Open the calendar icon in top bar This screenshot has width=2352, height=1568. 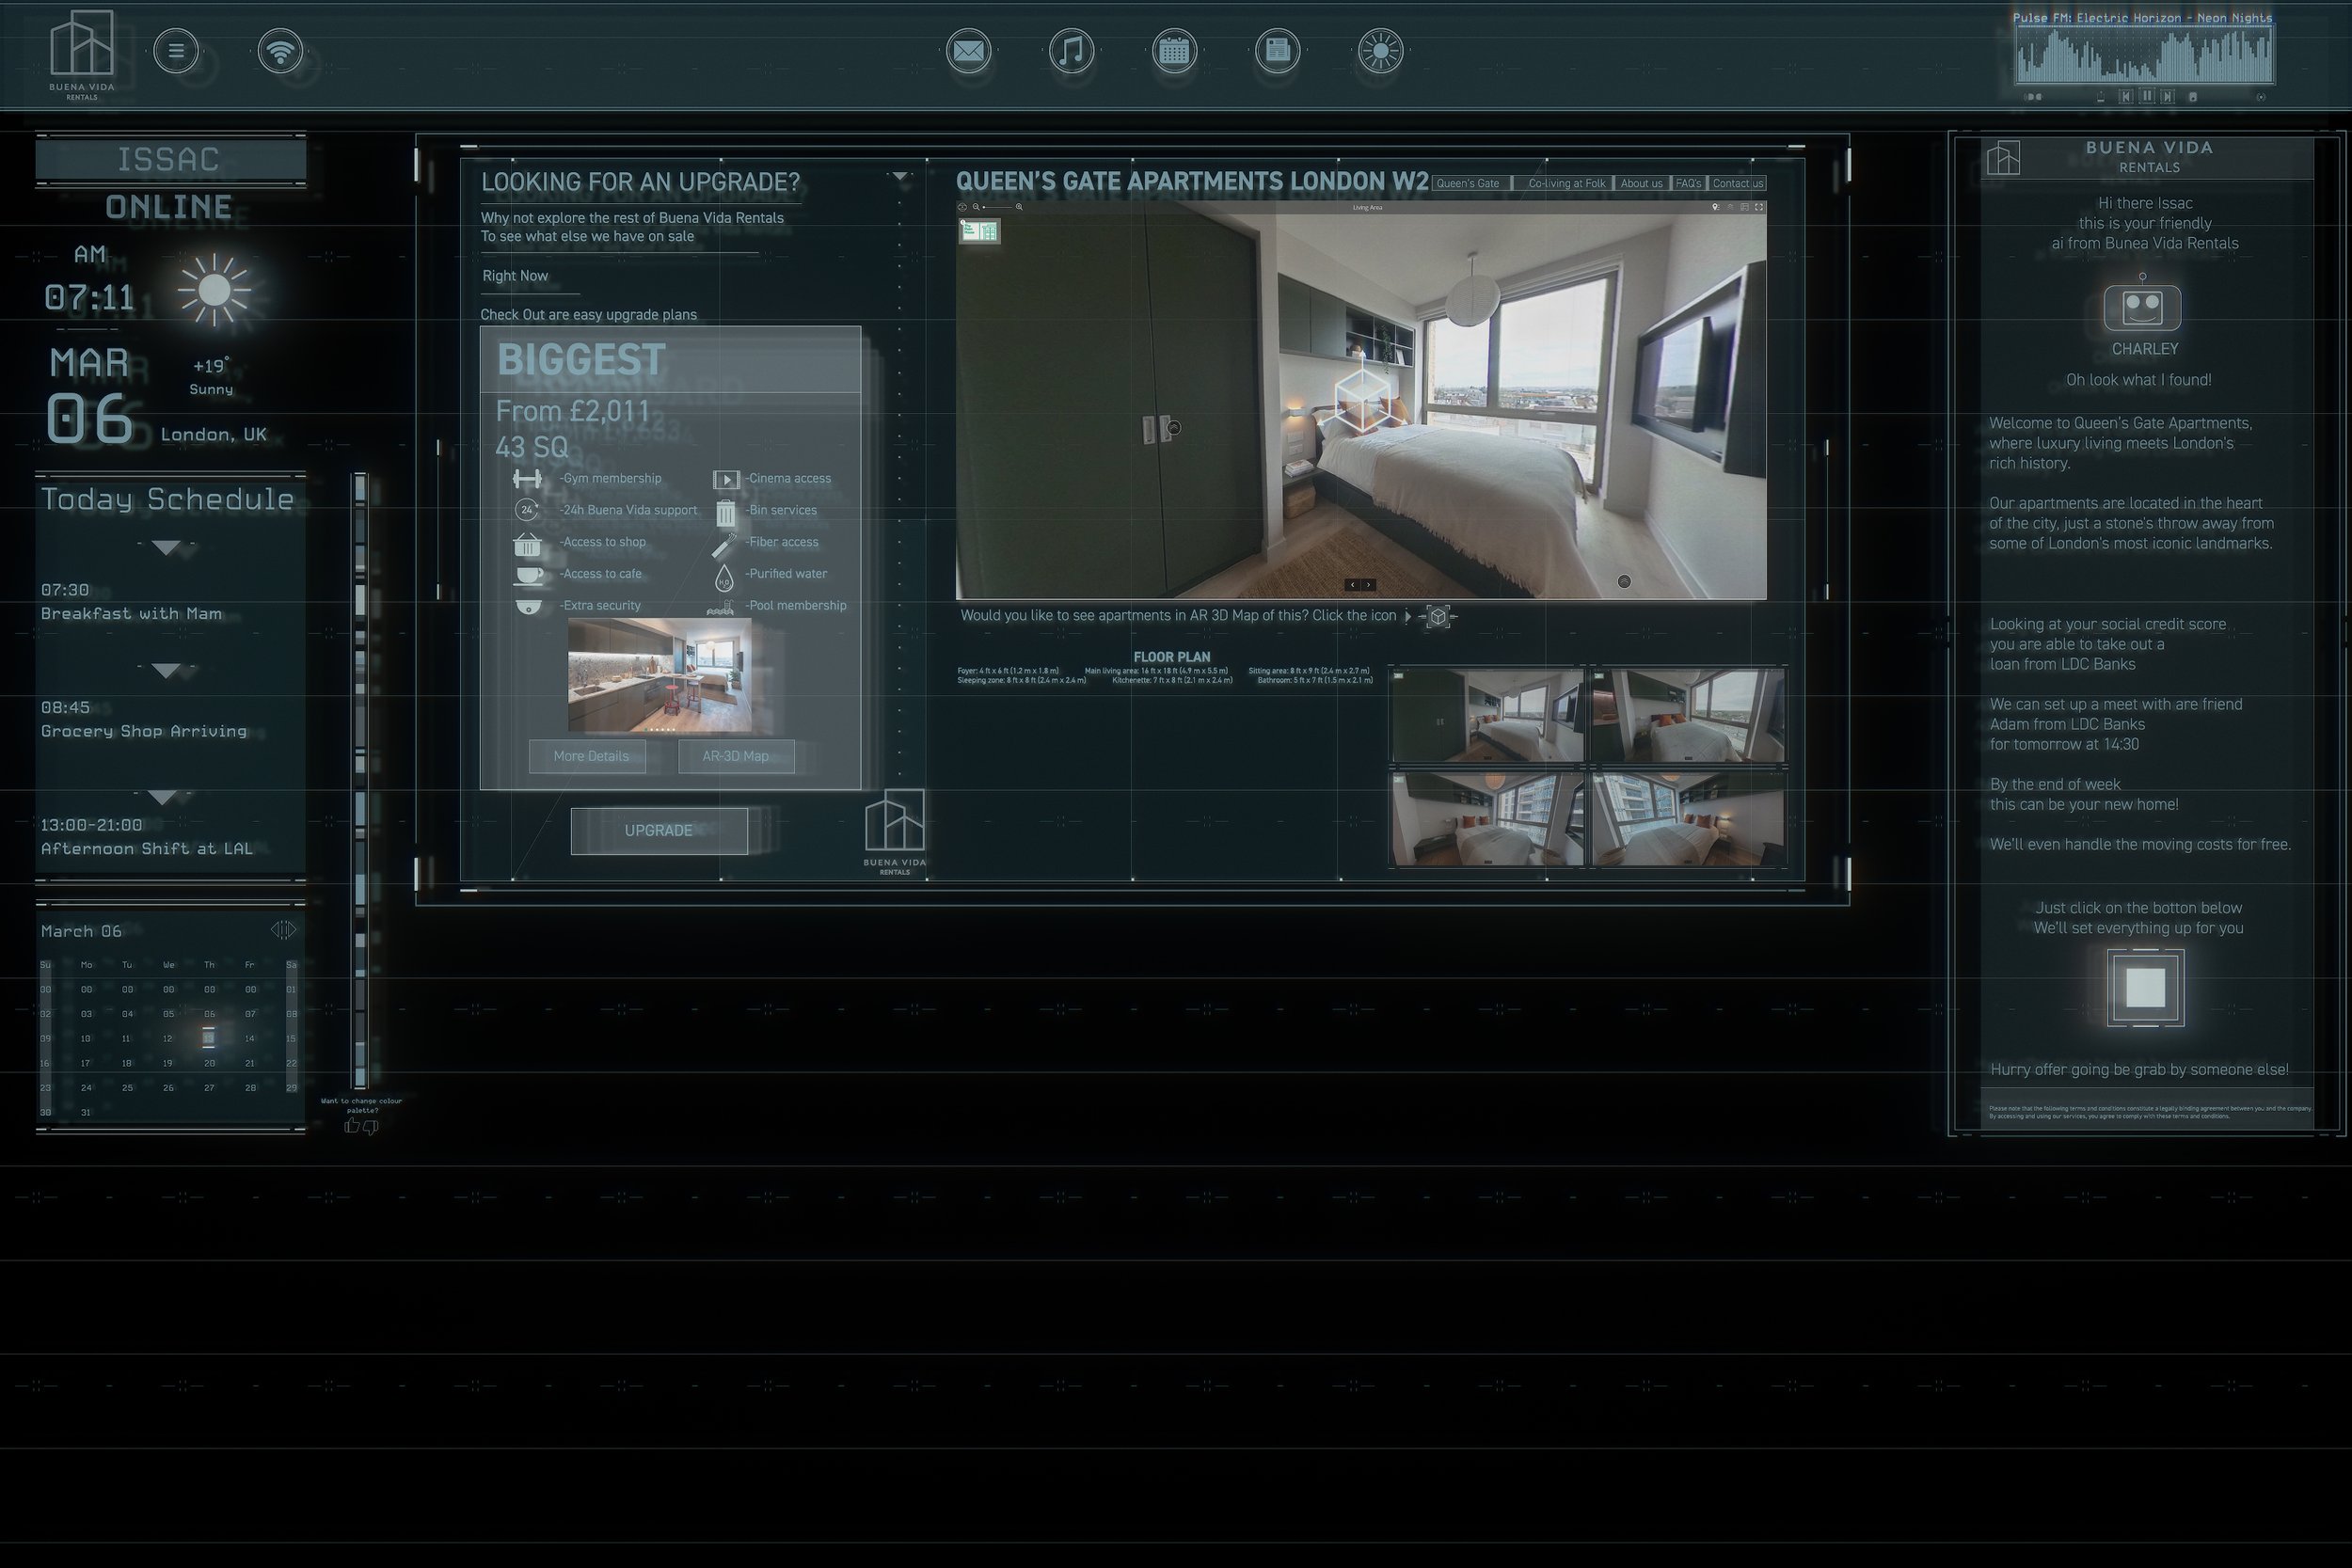pos(1174,51)
